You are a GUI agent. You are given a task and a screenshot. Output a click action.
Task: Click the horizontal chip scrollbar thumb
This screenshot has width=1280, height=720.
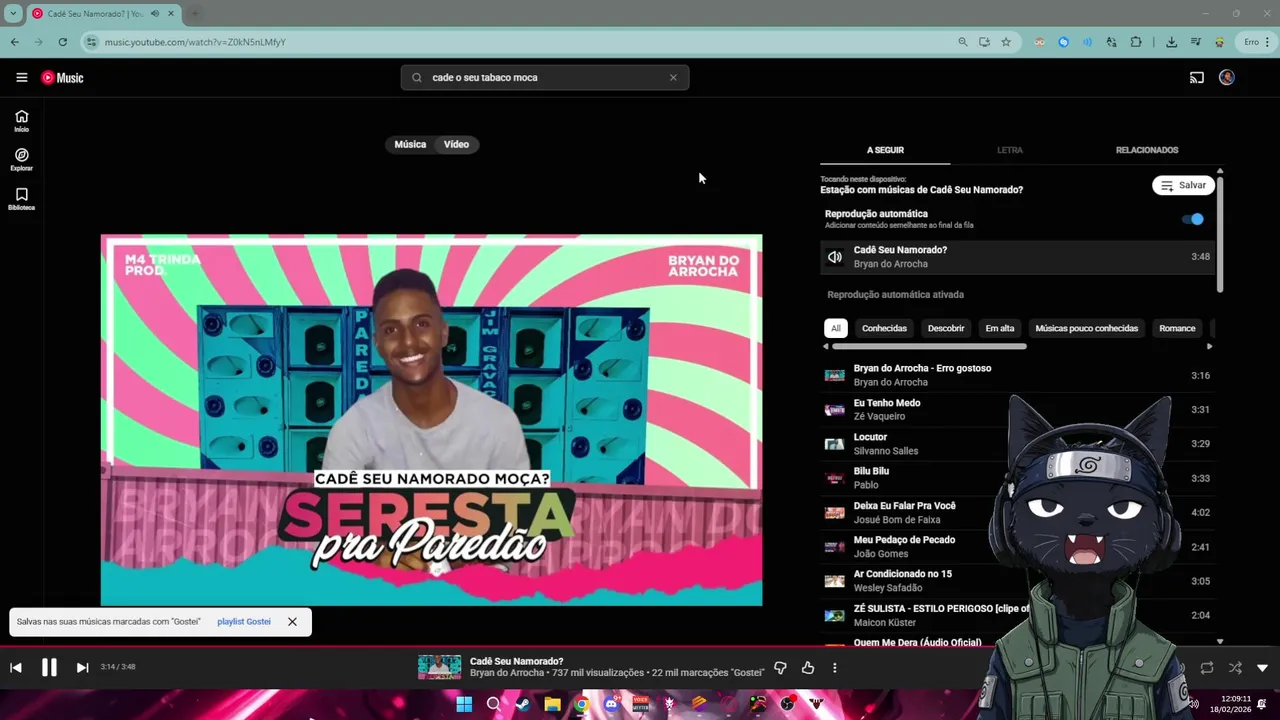click(x=929, y=346)
